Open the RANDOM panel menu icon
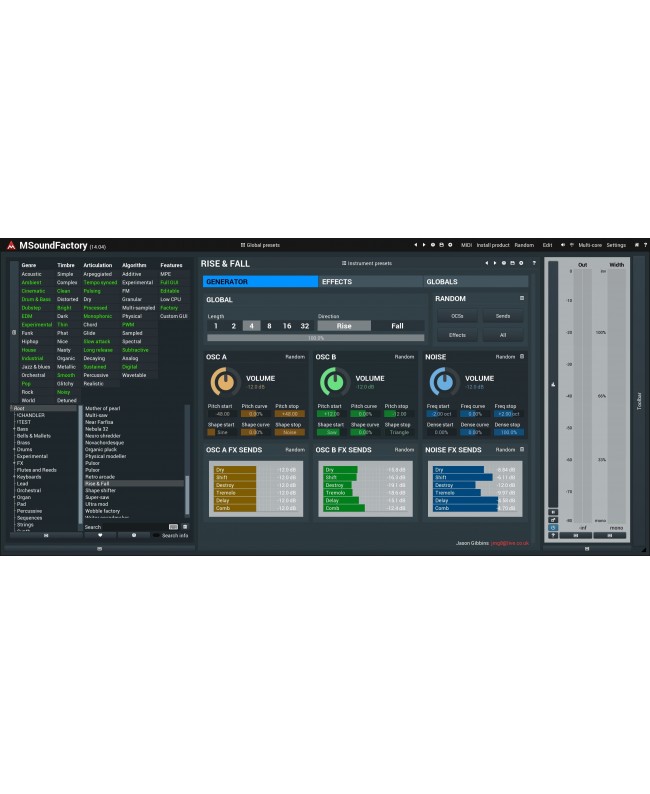650x794 pixels. pos(522,298)
